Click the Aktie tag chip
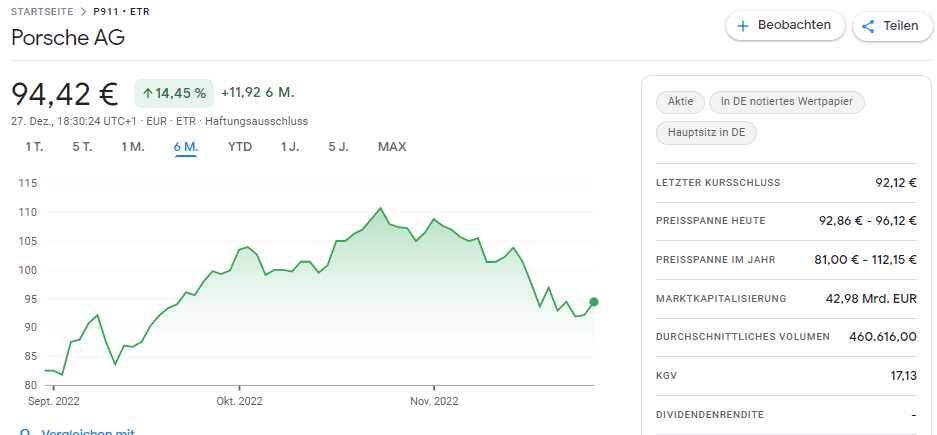The height and width of the screenshot is (435, 937). pyautogui.click(x=681, y=102)
